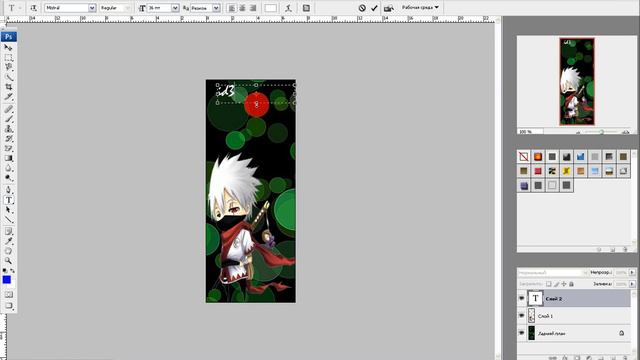The height and width of the screenshot is (360, 640).
Task: Select the Healing Brush tool
Action: (8, 109)
